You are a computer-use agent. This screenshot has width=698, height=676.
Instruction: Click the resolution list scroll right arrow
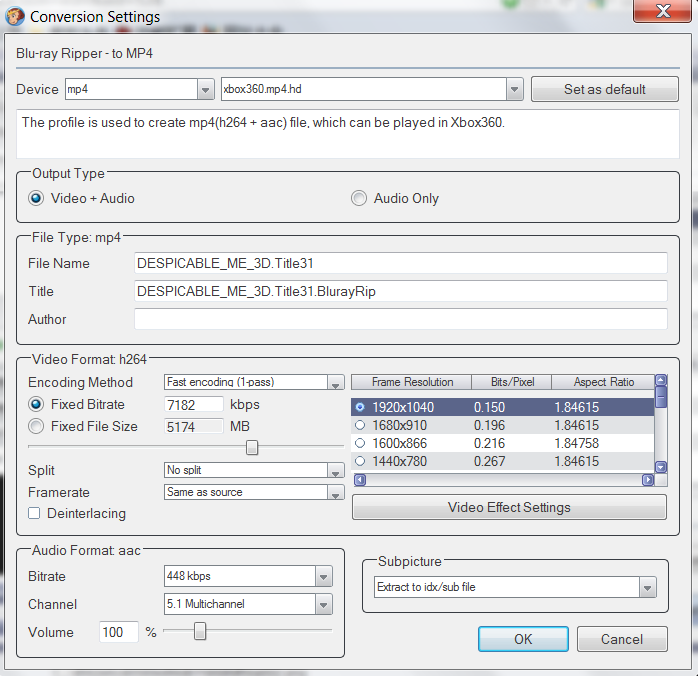pyautogui.click(x=648, y=480)
